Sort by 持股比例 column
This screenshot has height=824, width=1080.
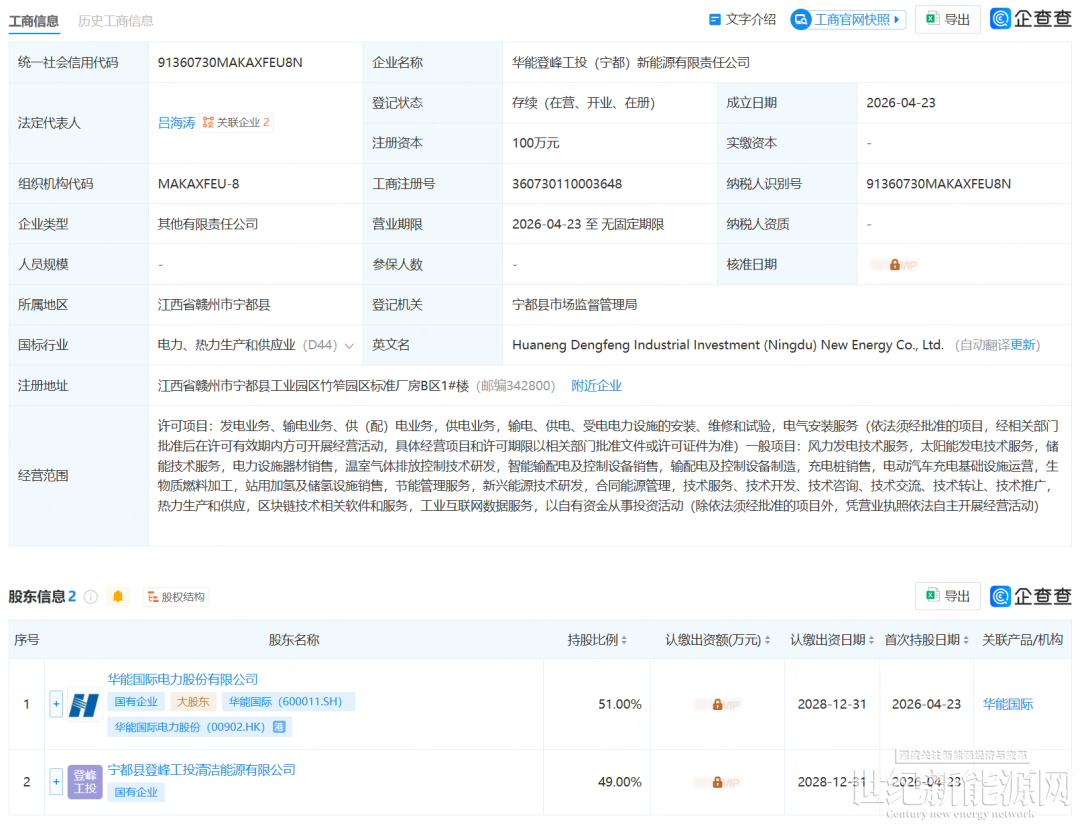(x=626, y=640)
